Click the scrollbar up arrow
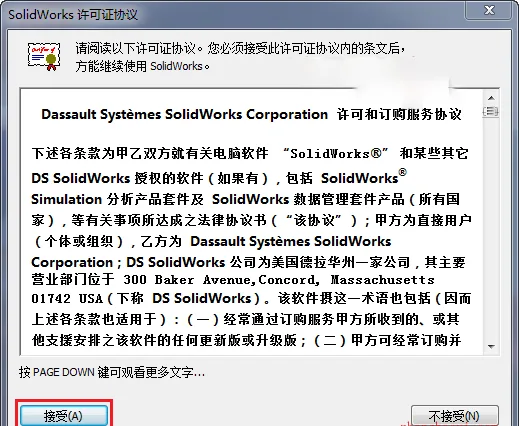Image resolution: width=519 pixels, height=426 pixels. tap(491, 98)
